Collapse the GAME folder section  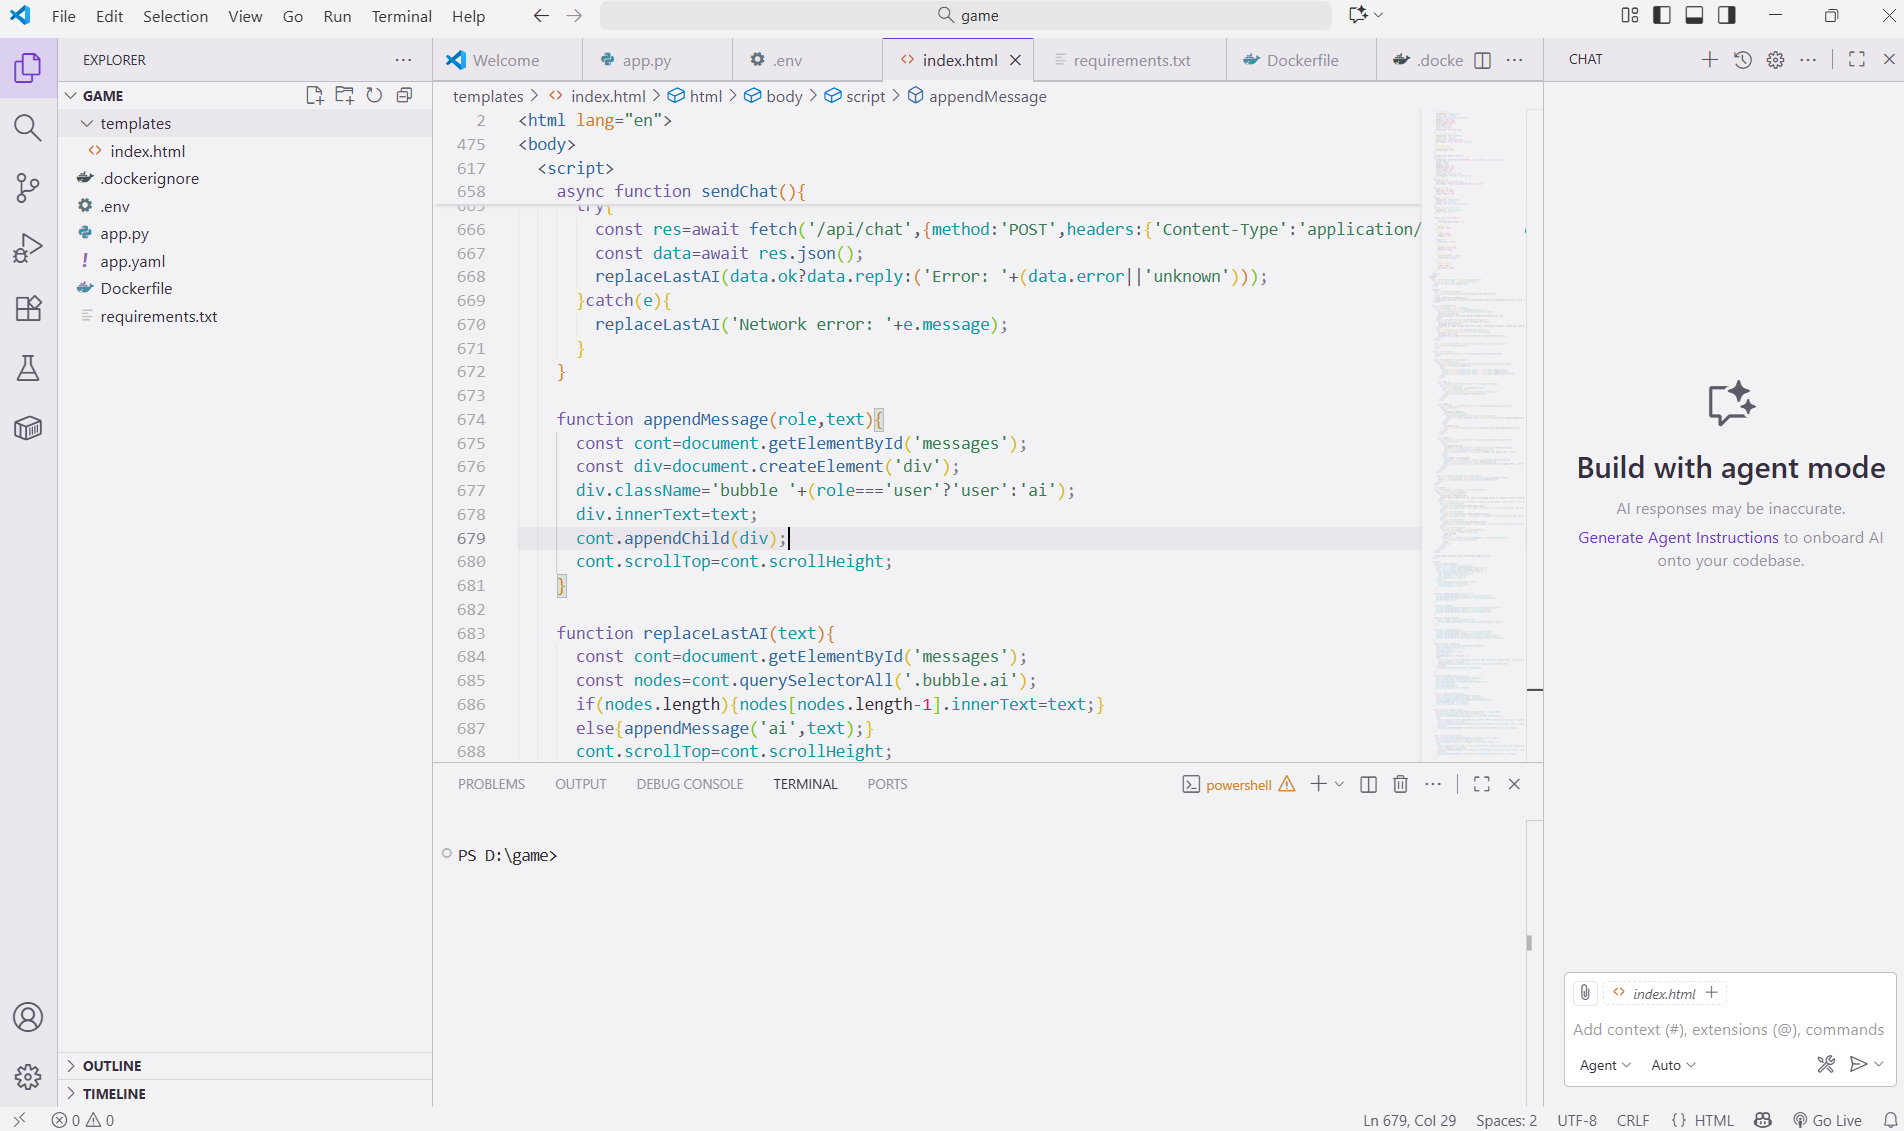click(72, 95)
